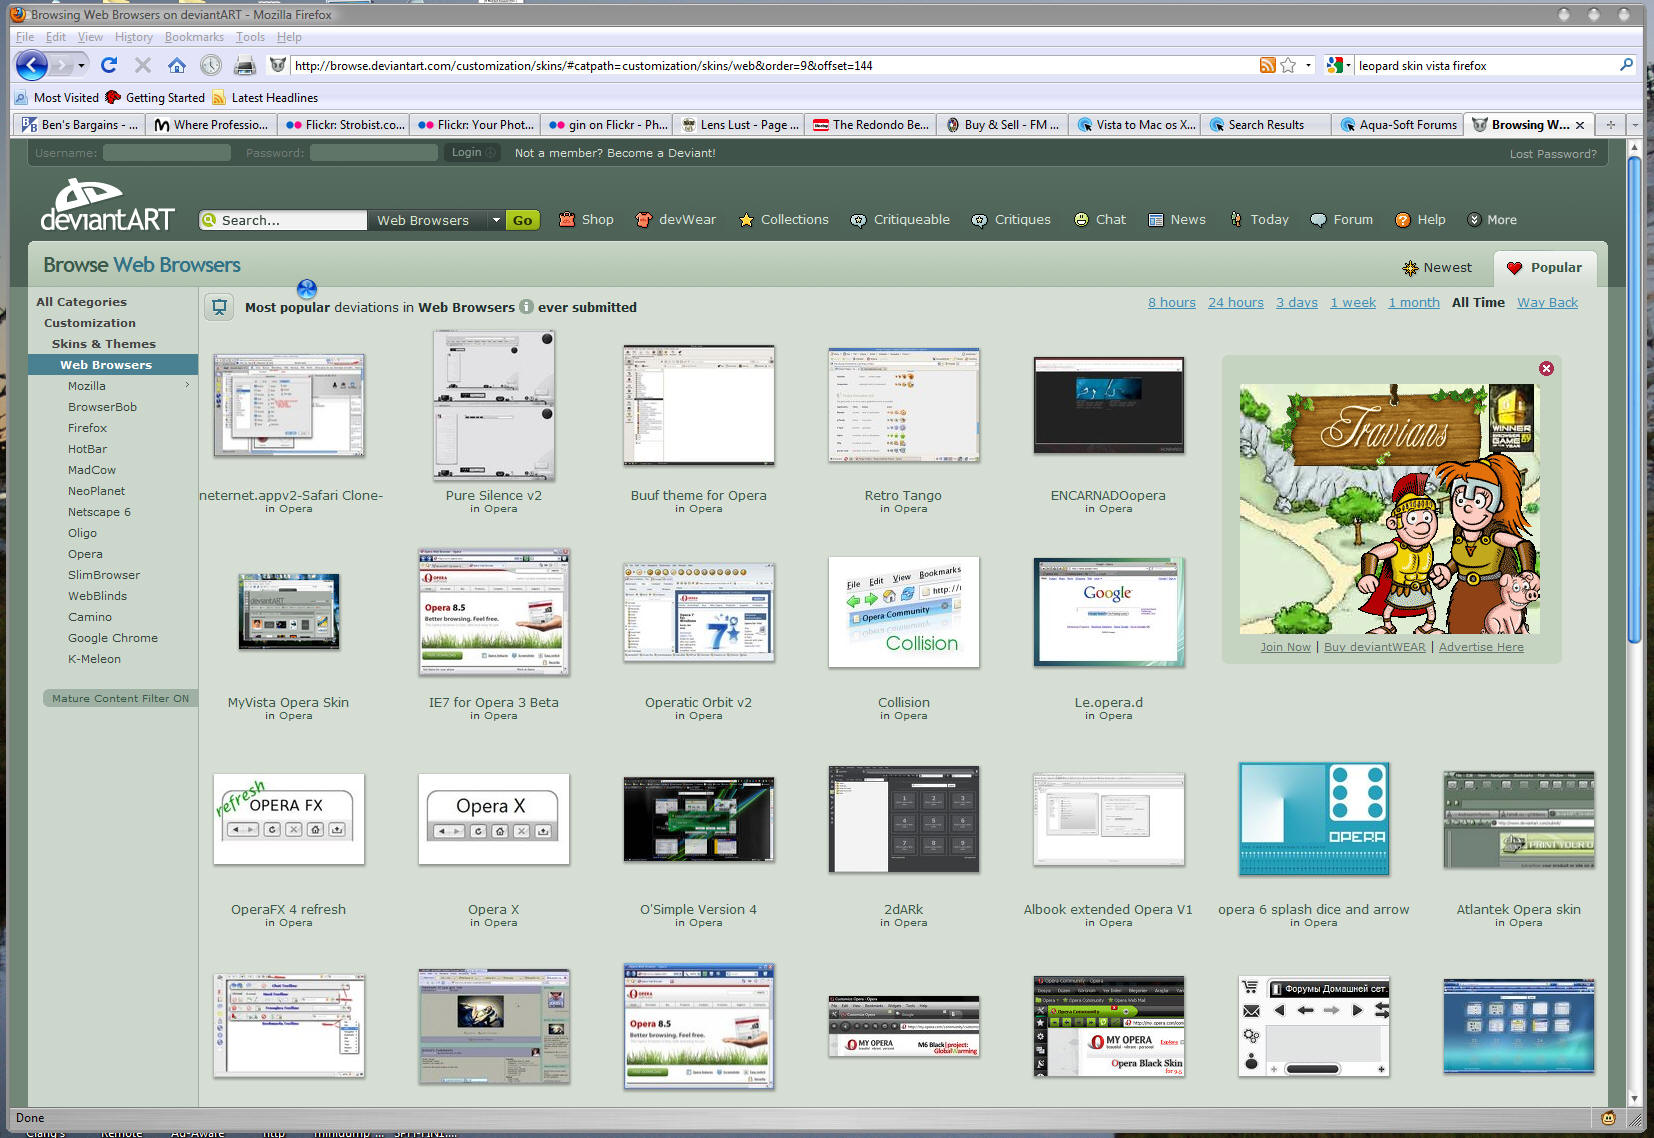
Task: Switch to the Ben's Bargains tab
Action: click(79, 125)
